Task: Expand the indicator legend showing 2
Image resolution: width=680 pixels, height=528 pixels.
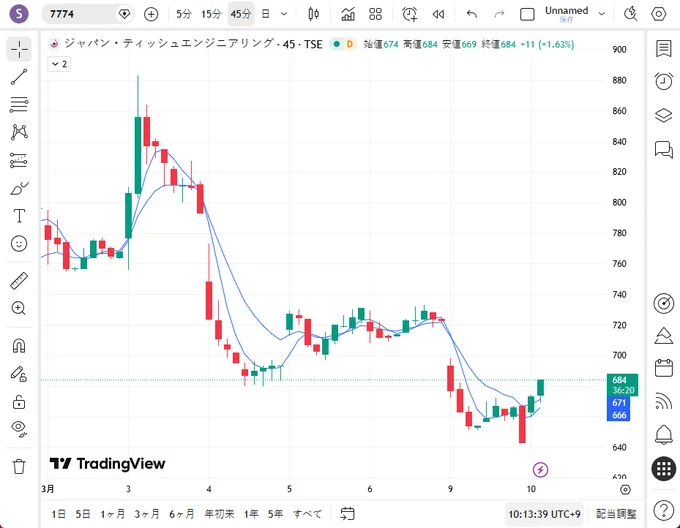Action: click(59, 64)
